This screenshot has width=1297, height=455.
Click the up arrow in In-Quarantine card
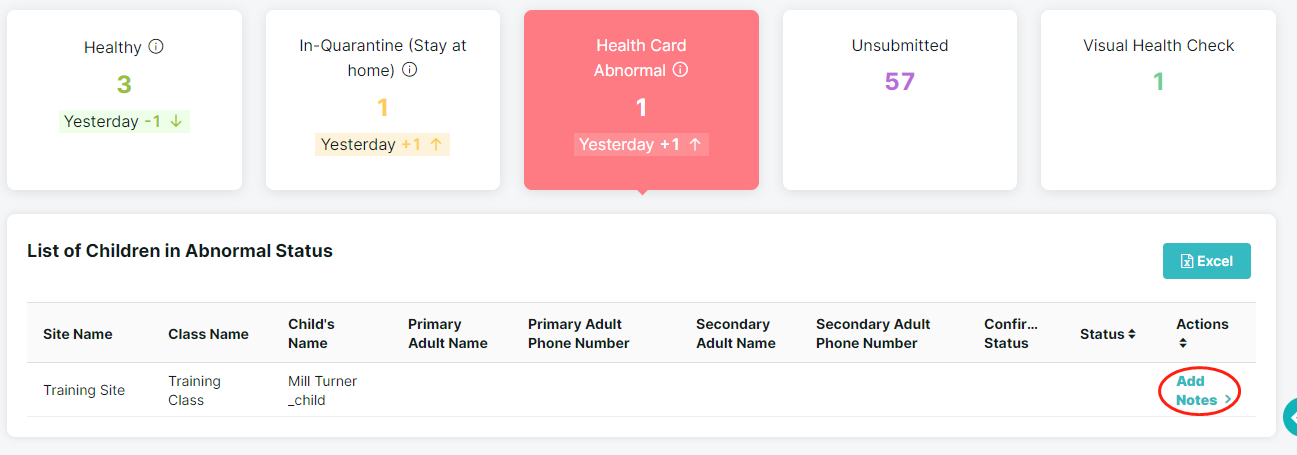point(436,144)
